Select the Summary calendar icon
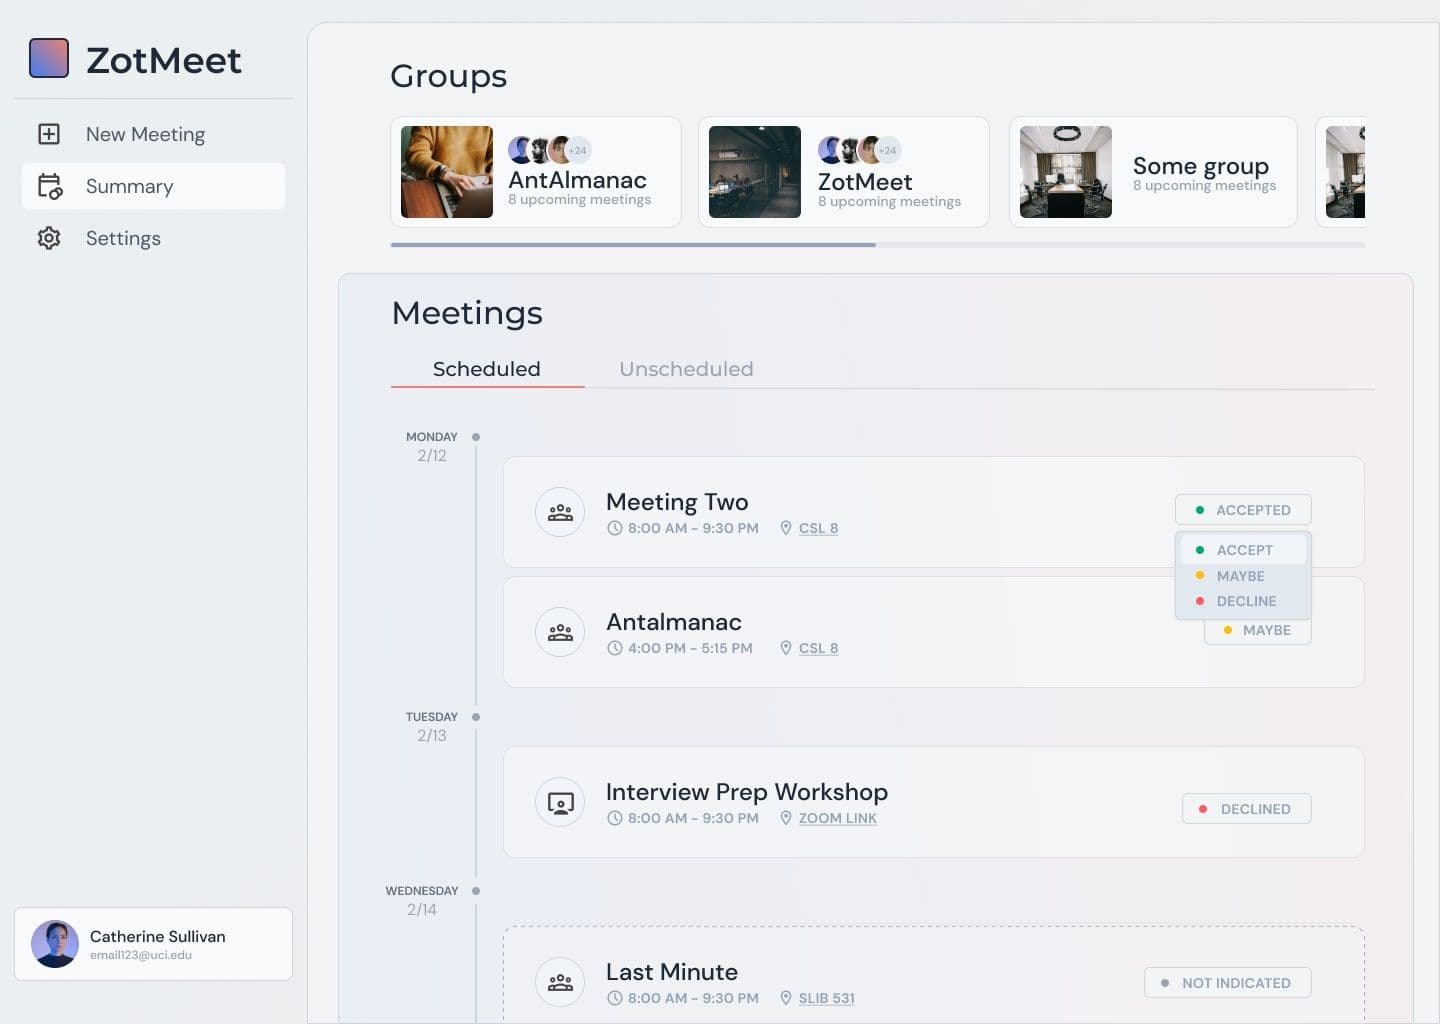Screen dimensions: 1440x1024 tap(48, 186)
